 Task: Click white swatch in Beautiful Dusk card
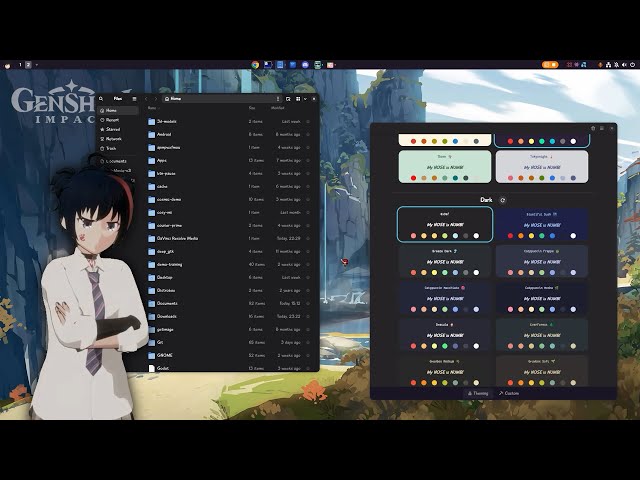click(573, 236)
